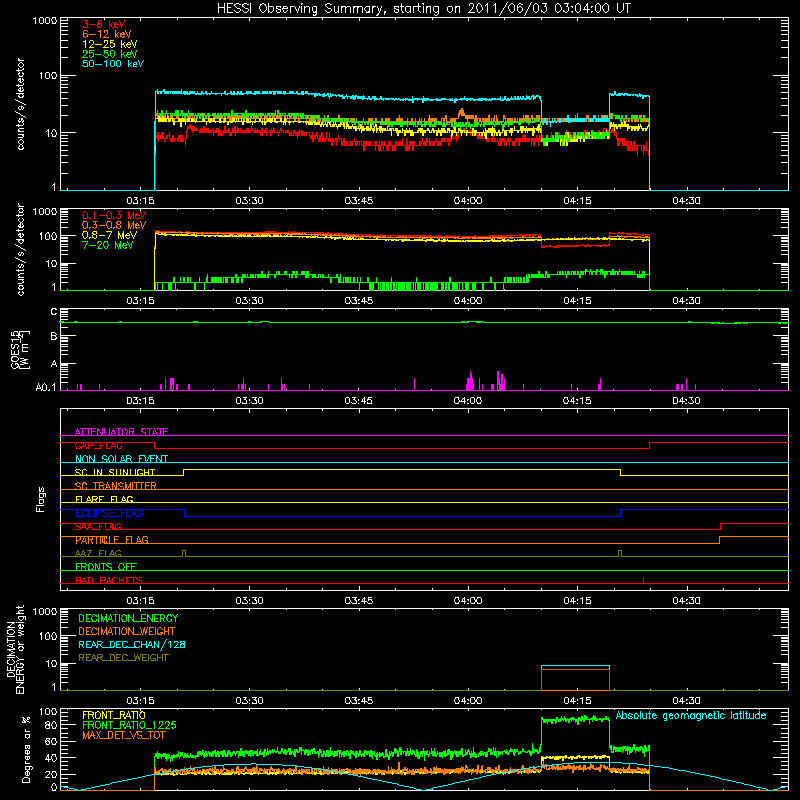The width and height of the screenshot is (800, 800).
Task: Click the 03:30 tick under the MeV plot
Action: click(x=249, y=301)
